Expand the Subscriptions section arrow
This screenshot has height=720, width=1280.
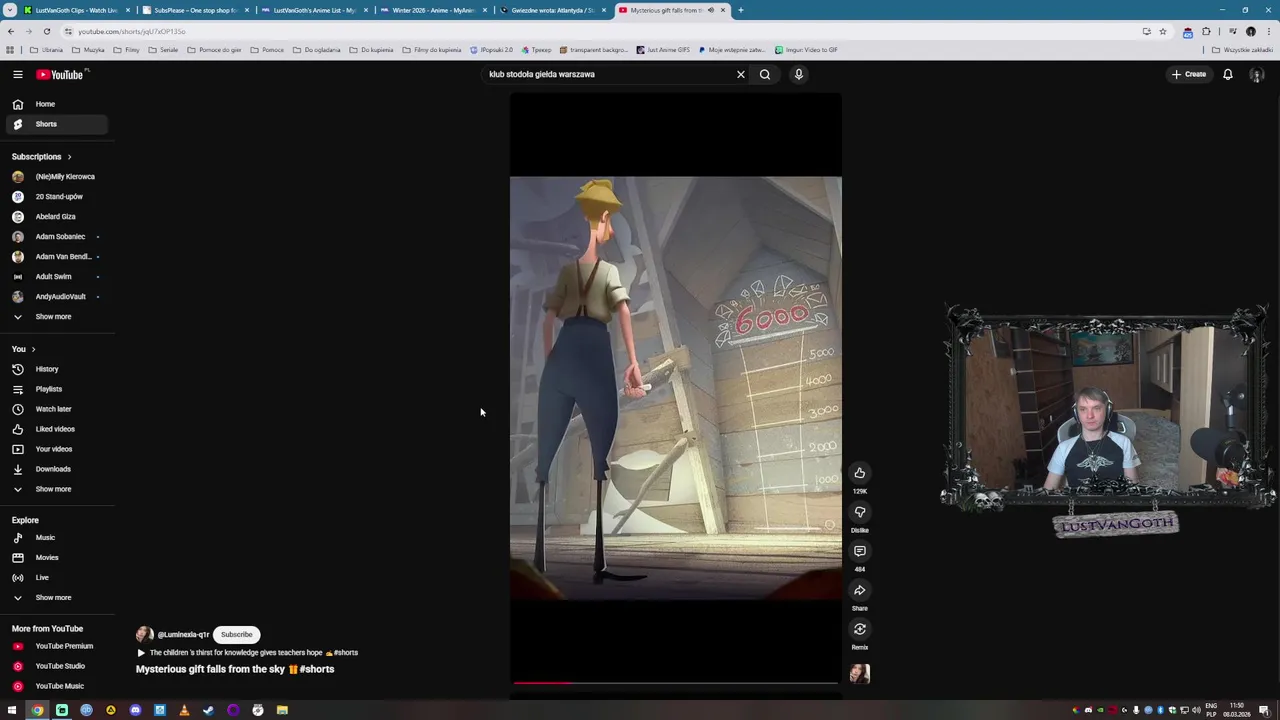(69, 157)
